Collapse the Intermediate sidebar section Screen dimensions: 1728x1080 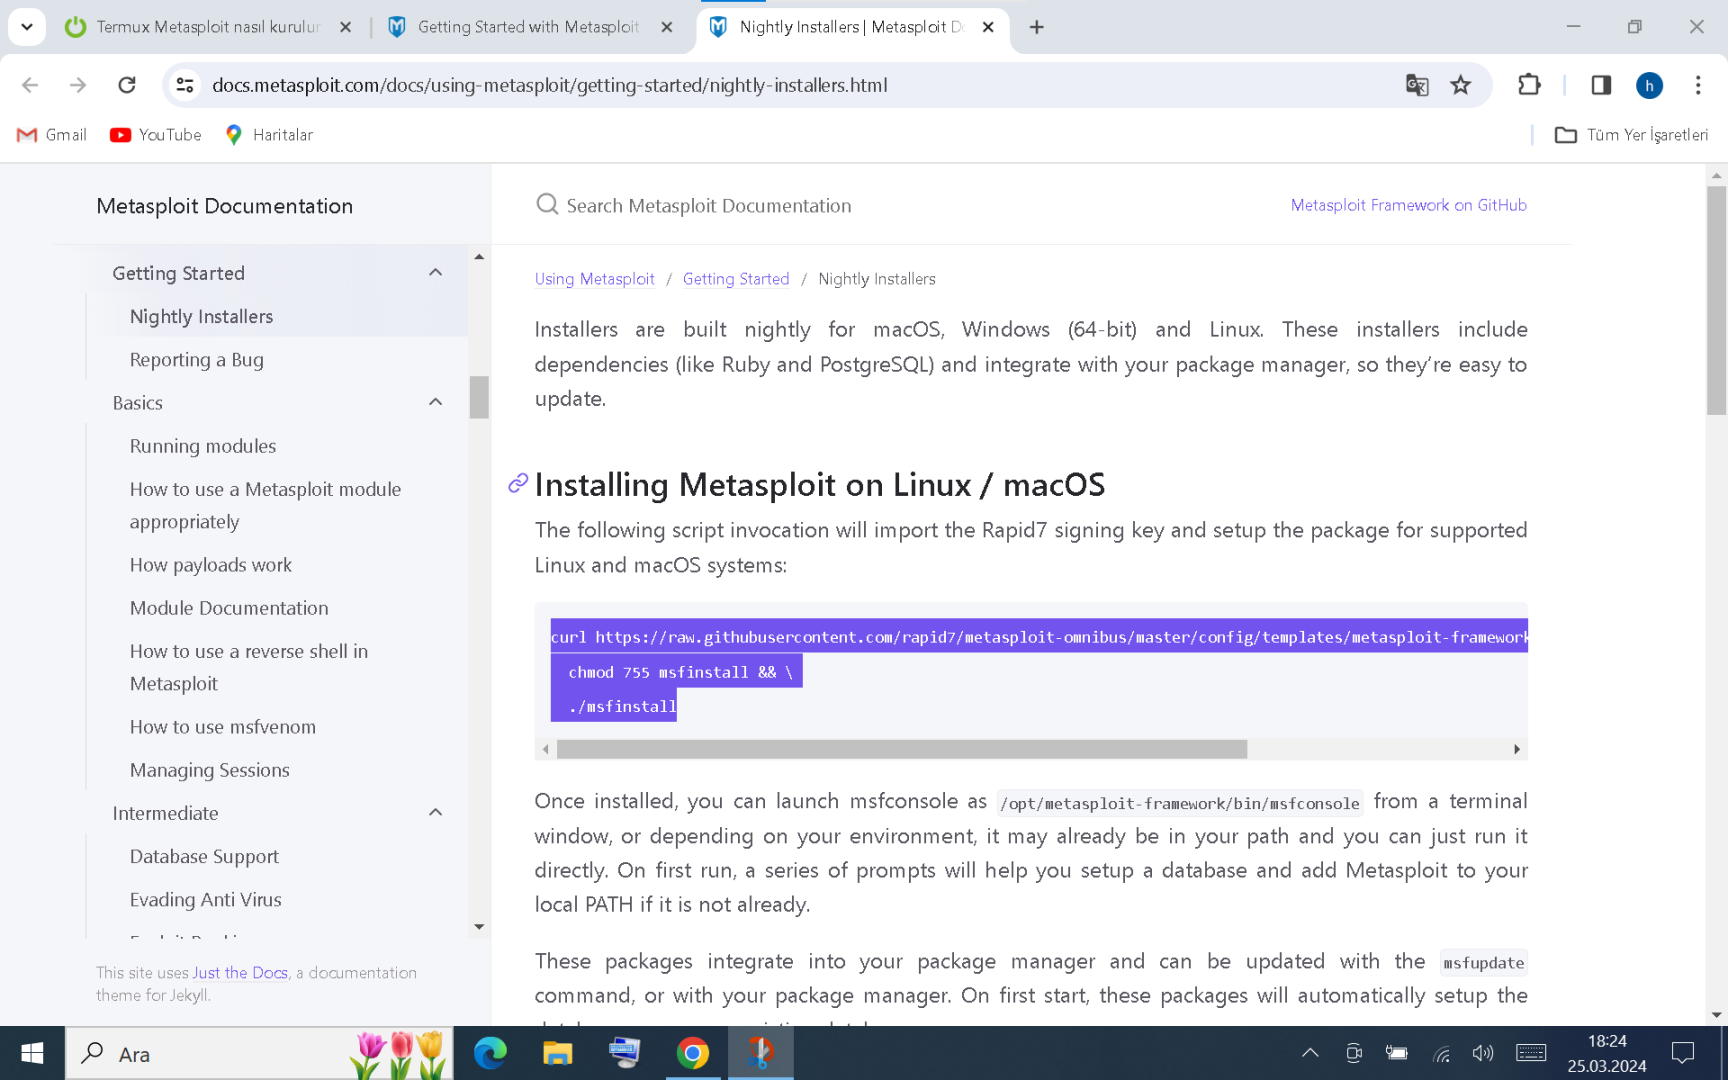click(x=435, y=813)
